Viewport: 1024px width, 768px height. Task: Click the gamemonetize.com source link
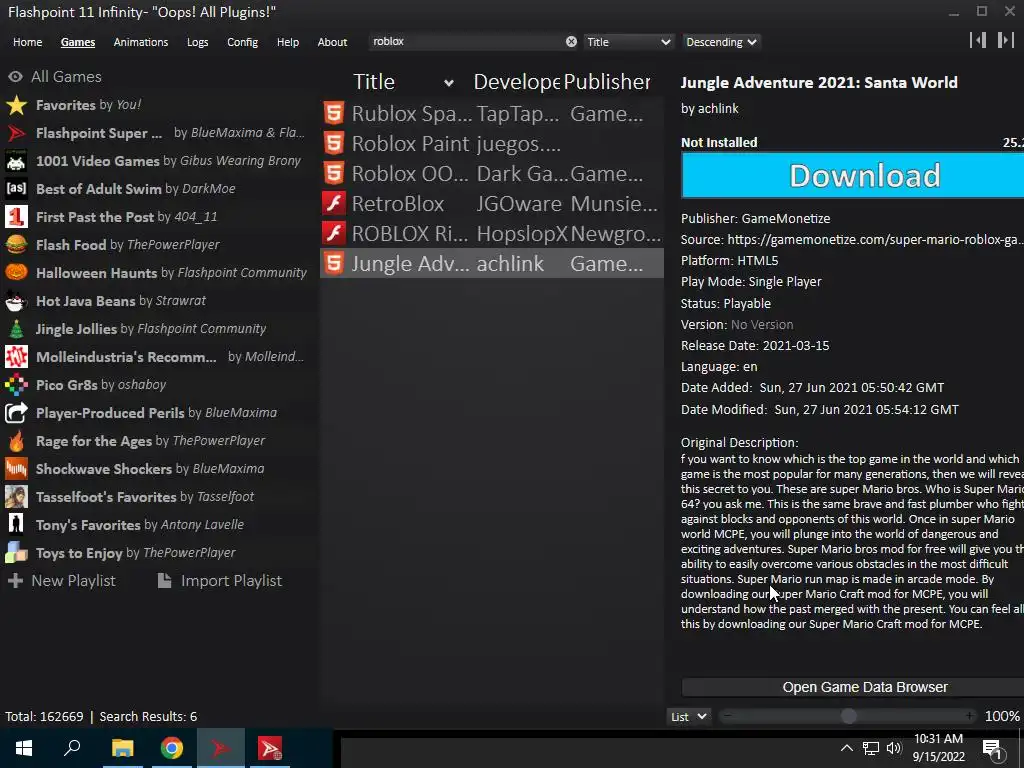point(875,240)
